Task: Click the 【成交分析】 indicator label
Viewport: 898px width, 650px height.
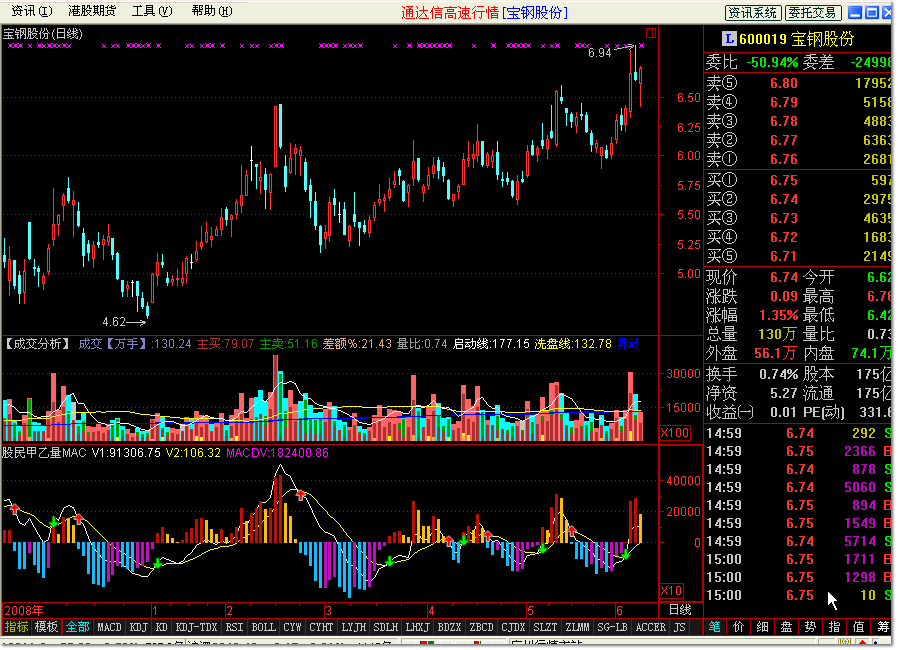Action: coord(37,344)
